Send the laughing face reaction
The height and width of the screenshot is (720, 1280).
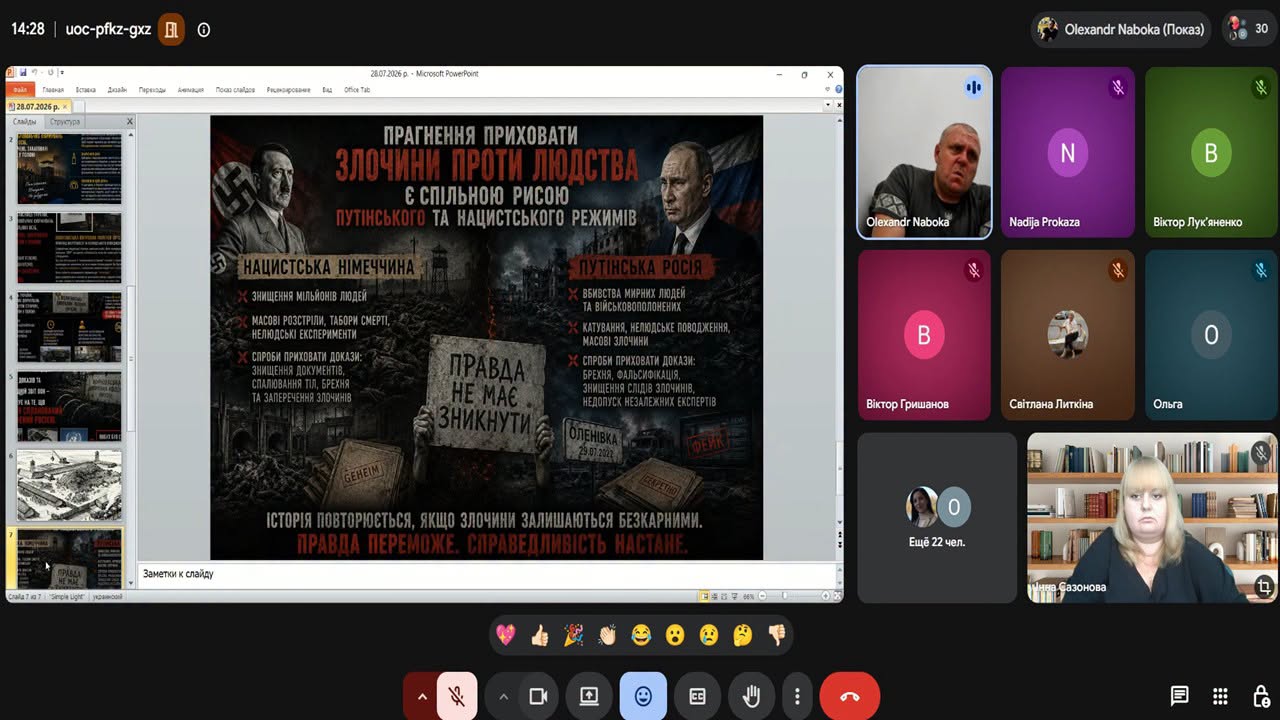[641, 635]
